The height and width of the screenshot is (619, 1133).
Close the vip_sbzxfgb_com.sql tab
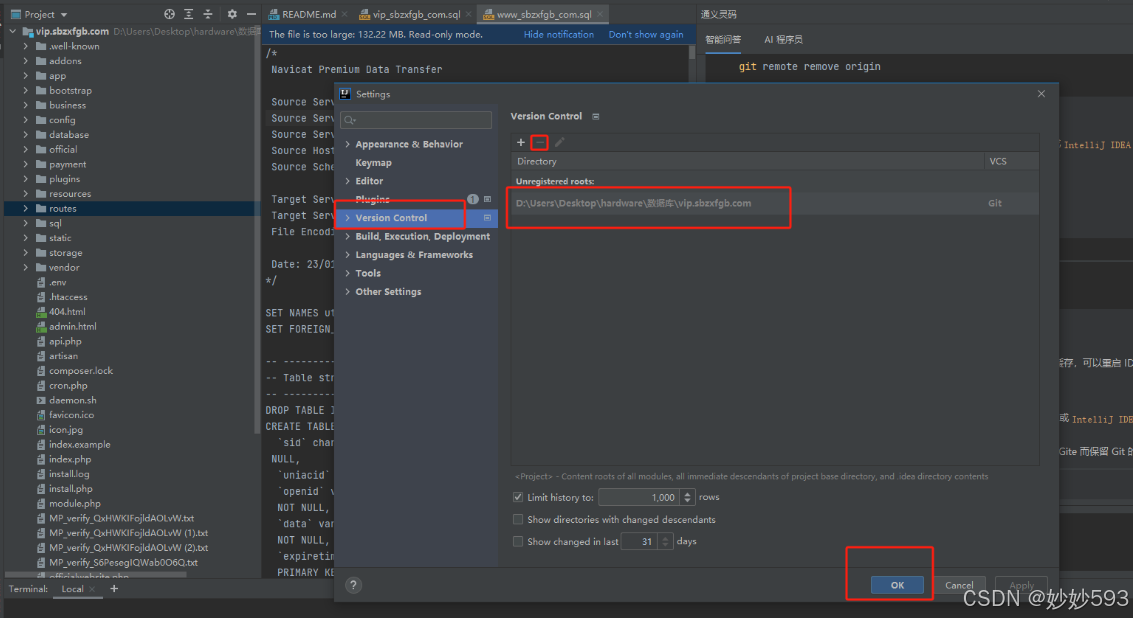coord(468,14)
